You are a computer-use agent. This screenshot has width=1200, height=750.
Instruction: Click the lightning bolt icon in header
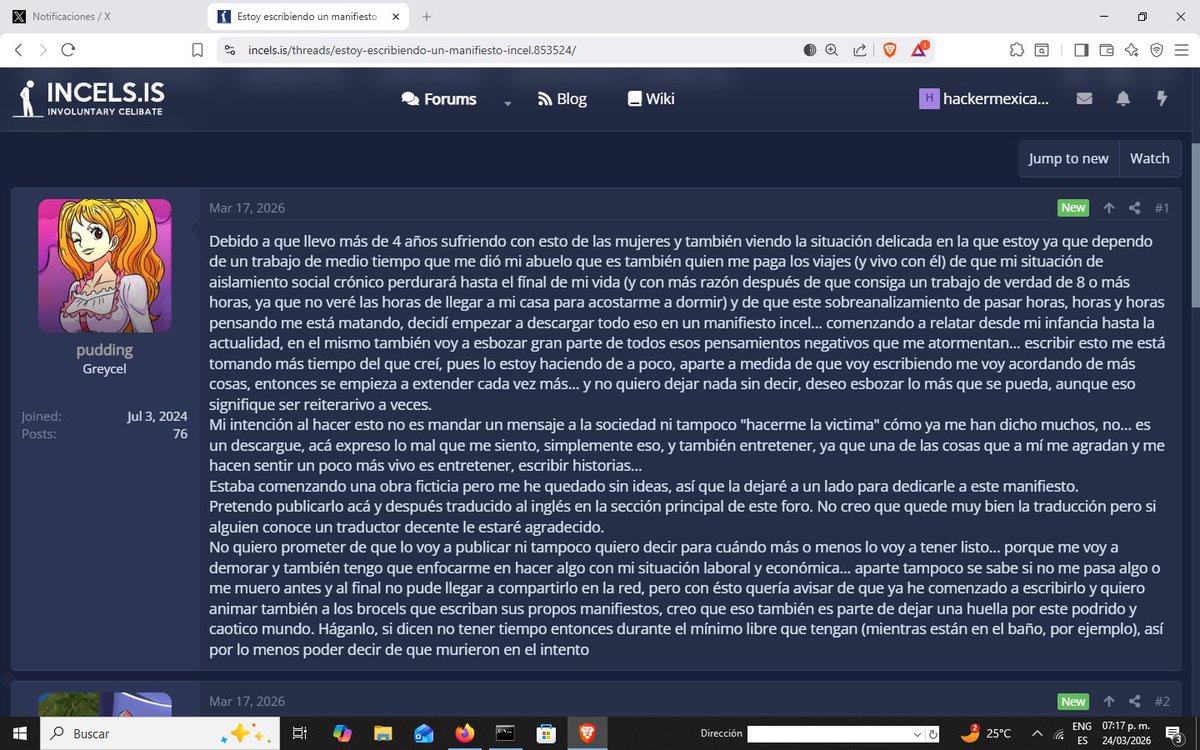click(1160, 98)
